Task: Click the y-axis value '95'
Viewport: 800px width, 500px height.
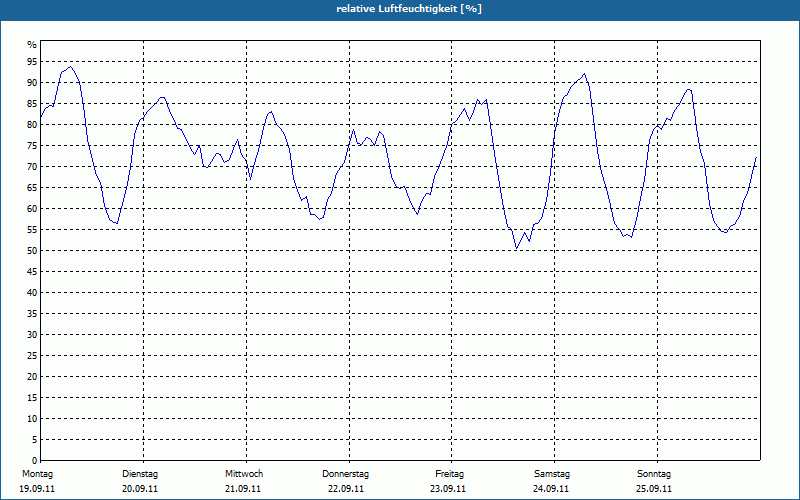Action: point(32,62)
